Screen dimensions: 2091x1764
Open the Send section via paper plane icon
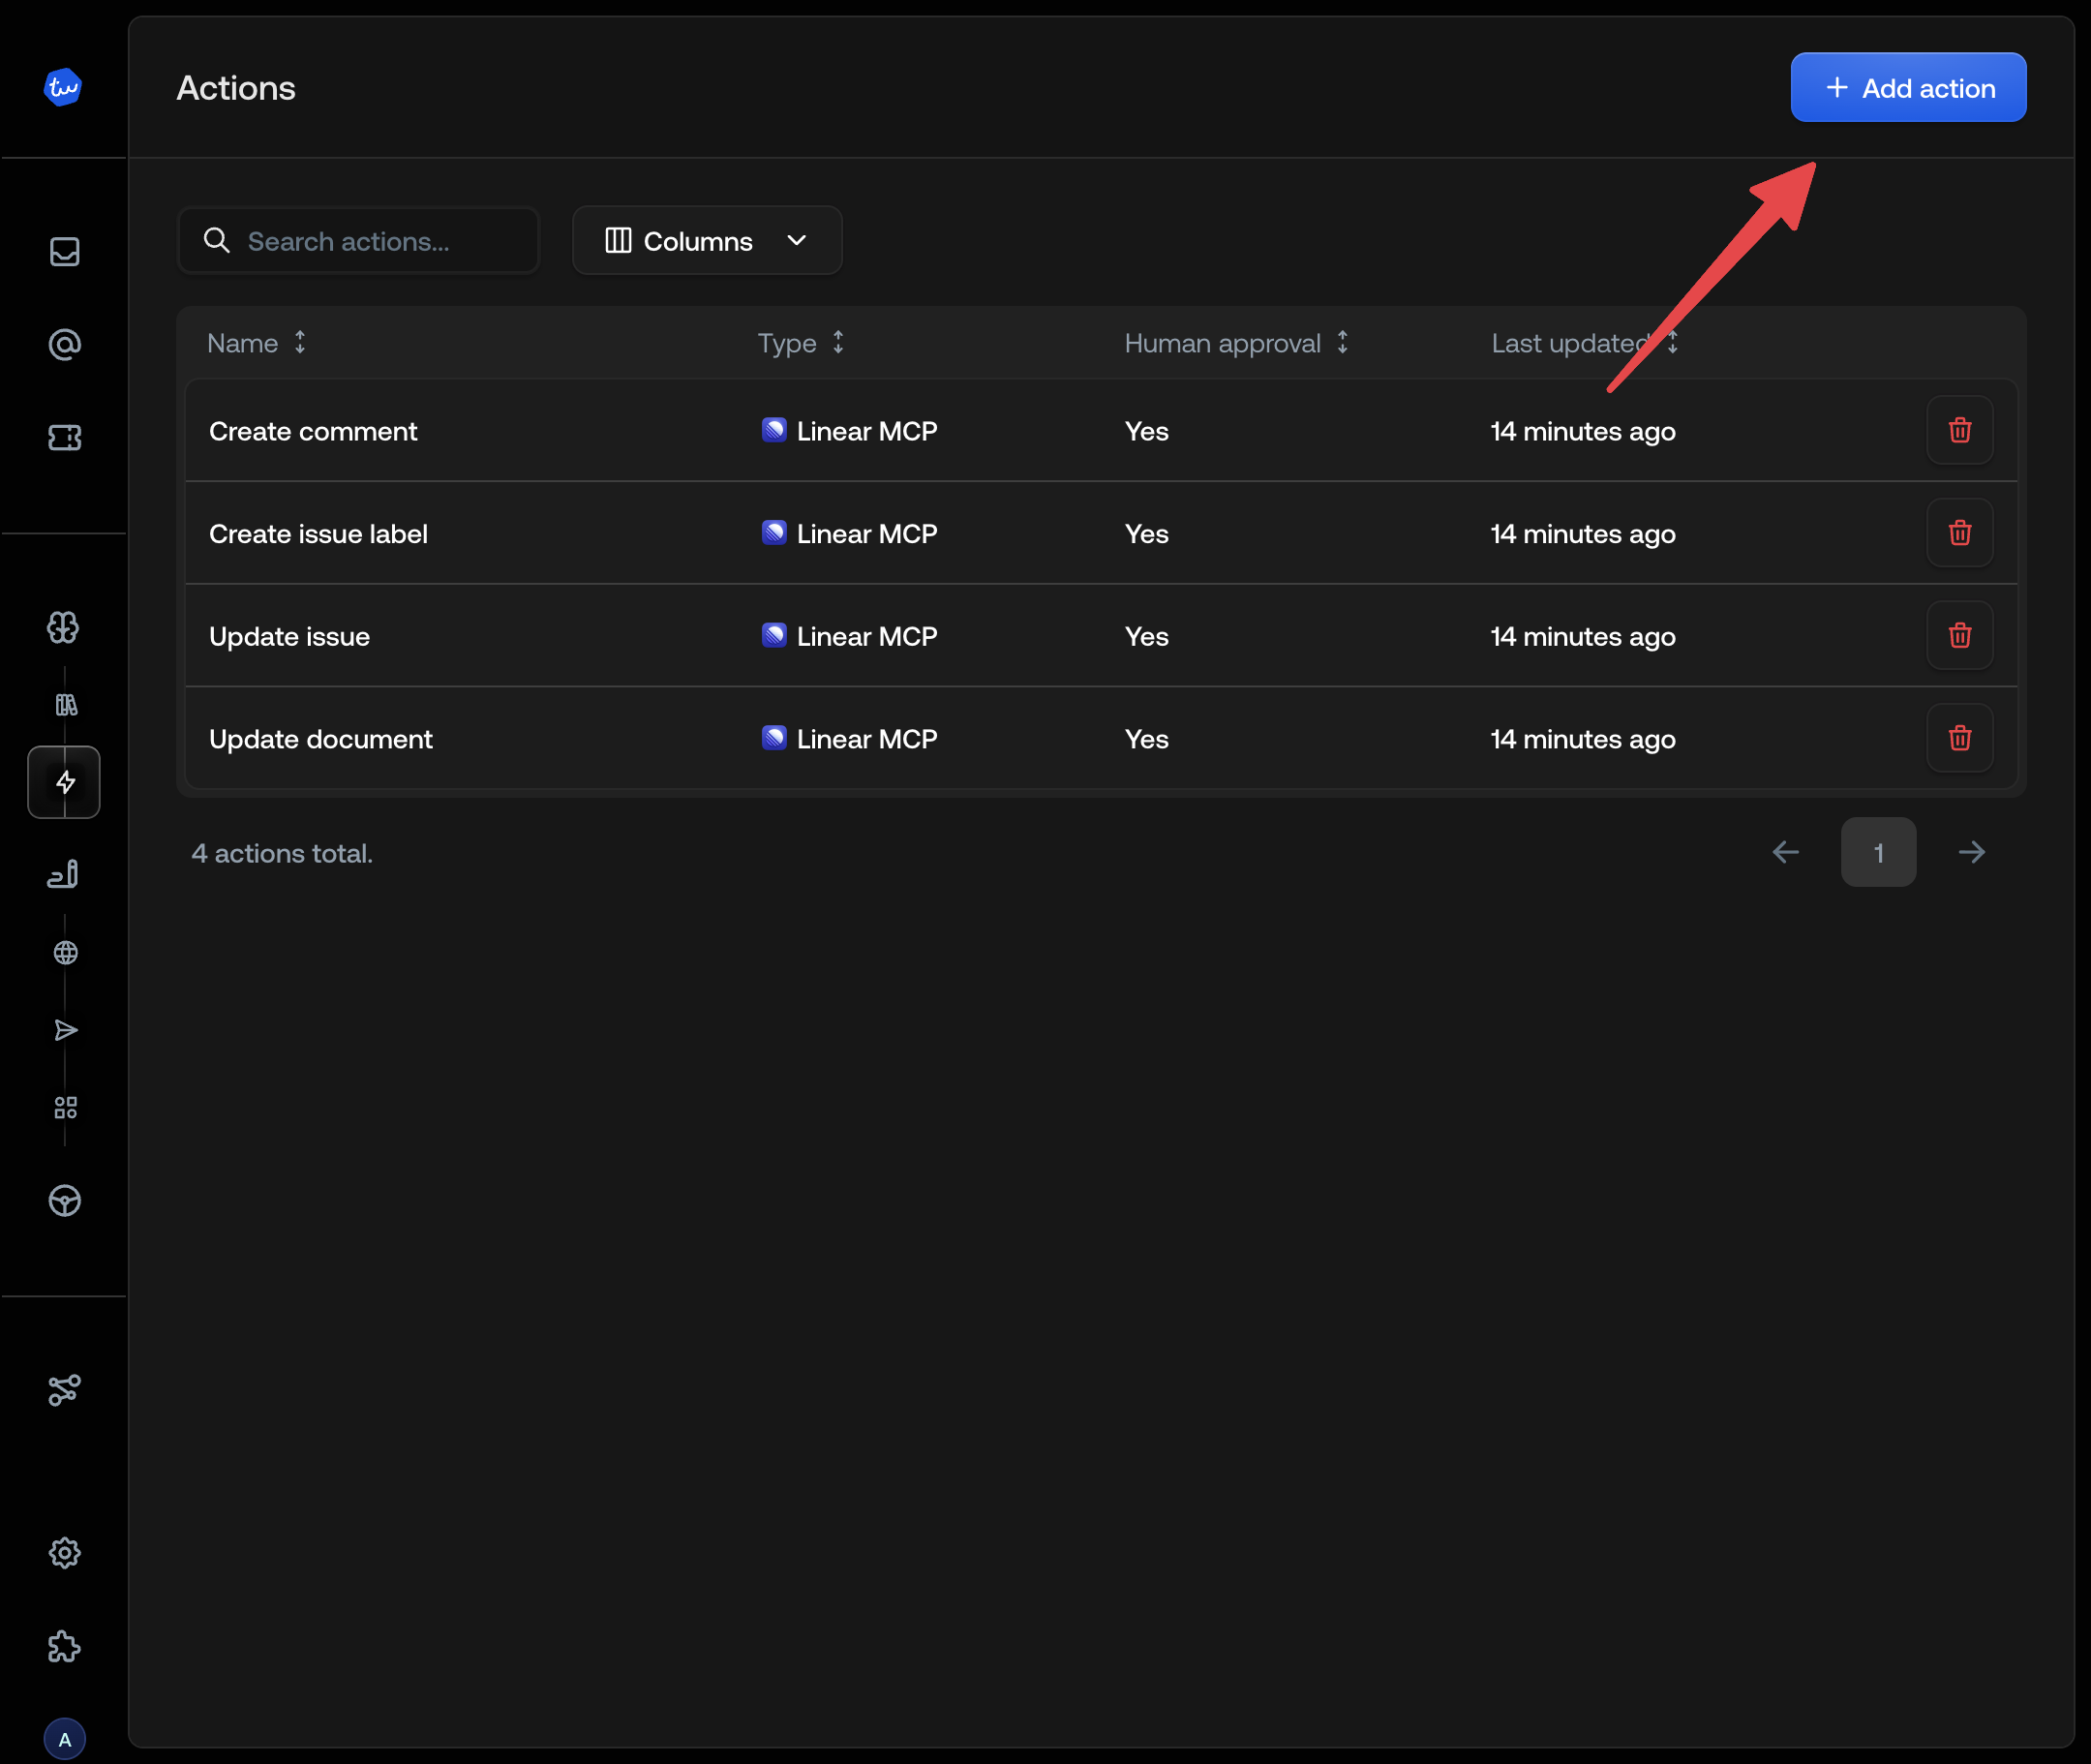(64, 1031)
